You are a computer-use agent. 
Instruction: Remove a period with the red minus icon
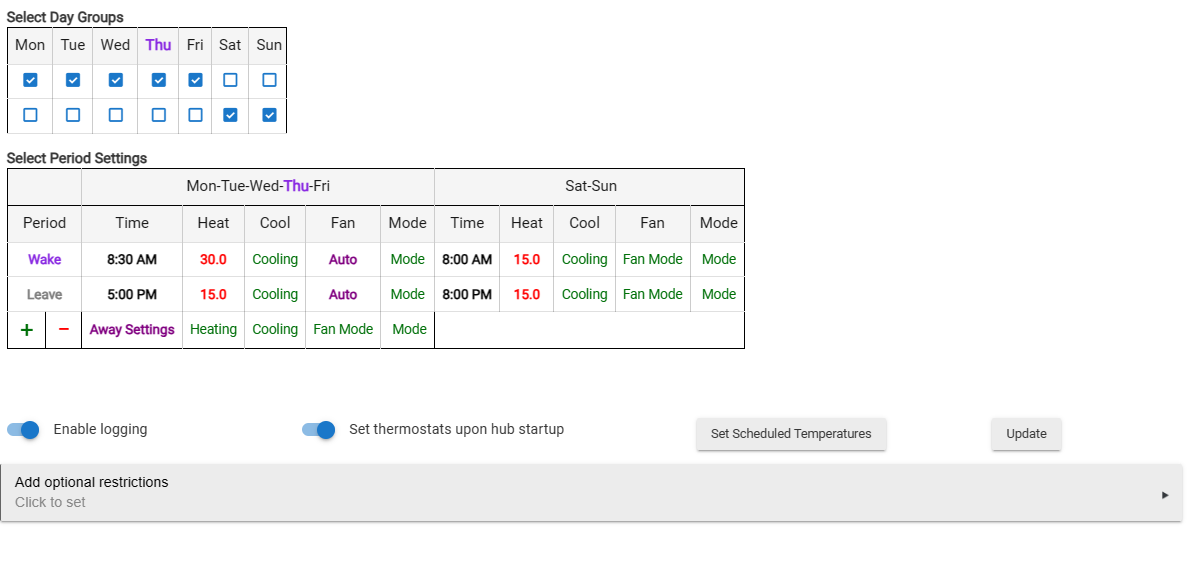63,330
